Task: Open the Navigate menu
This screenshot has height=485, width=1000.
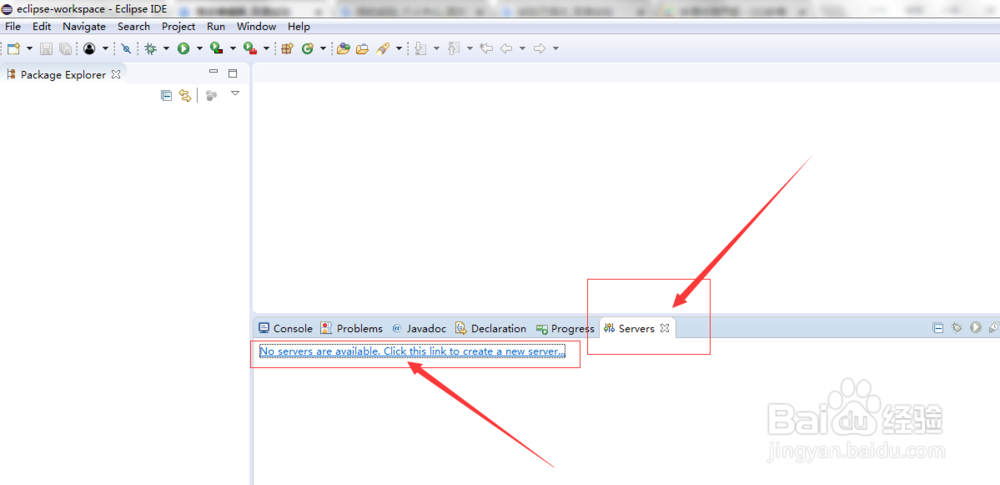Action: click(84, 26)
